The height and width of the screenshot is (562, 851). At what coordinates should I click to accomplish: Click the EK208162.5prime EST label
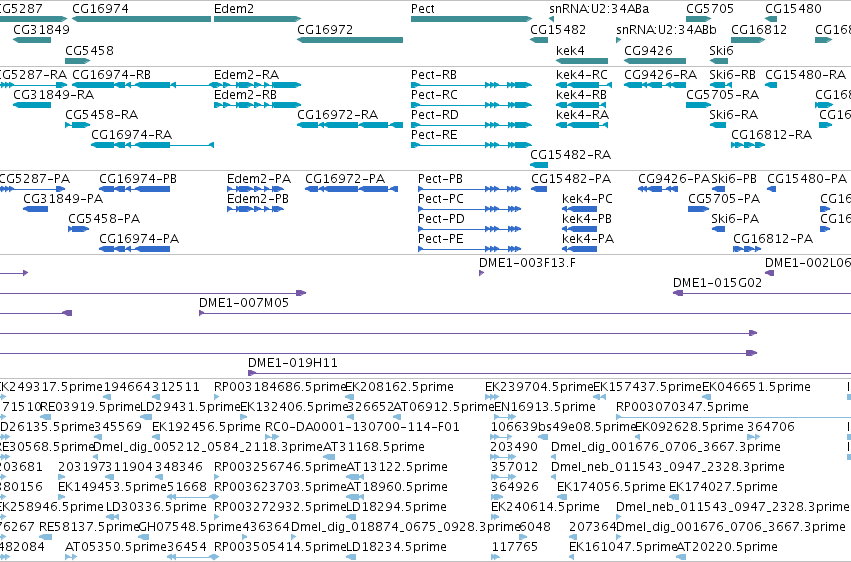tap(399, 387)
